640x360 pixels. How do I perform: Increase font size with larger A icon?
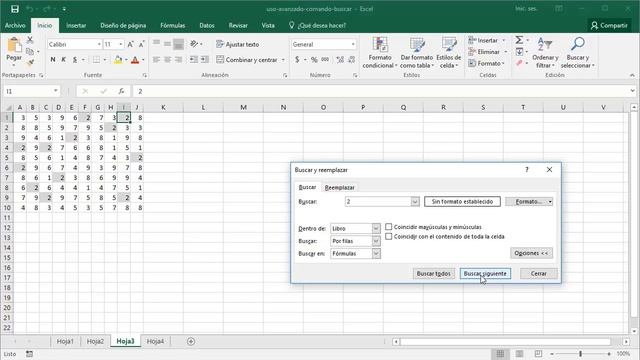[x=131, y=44]
